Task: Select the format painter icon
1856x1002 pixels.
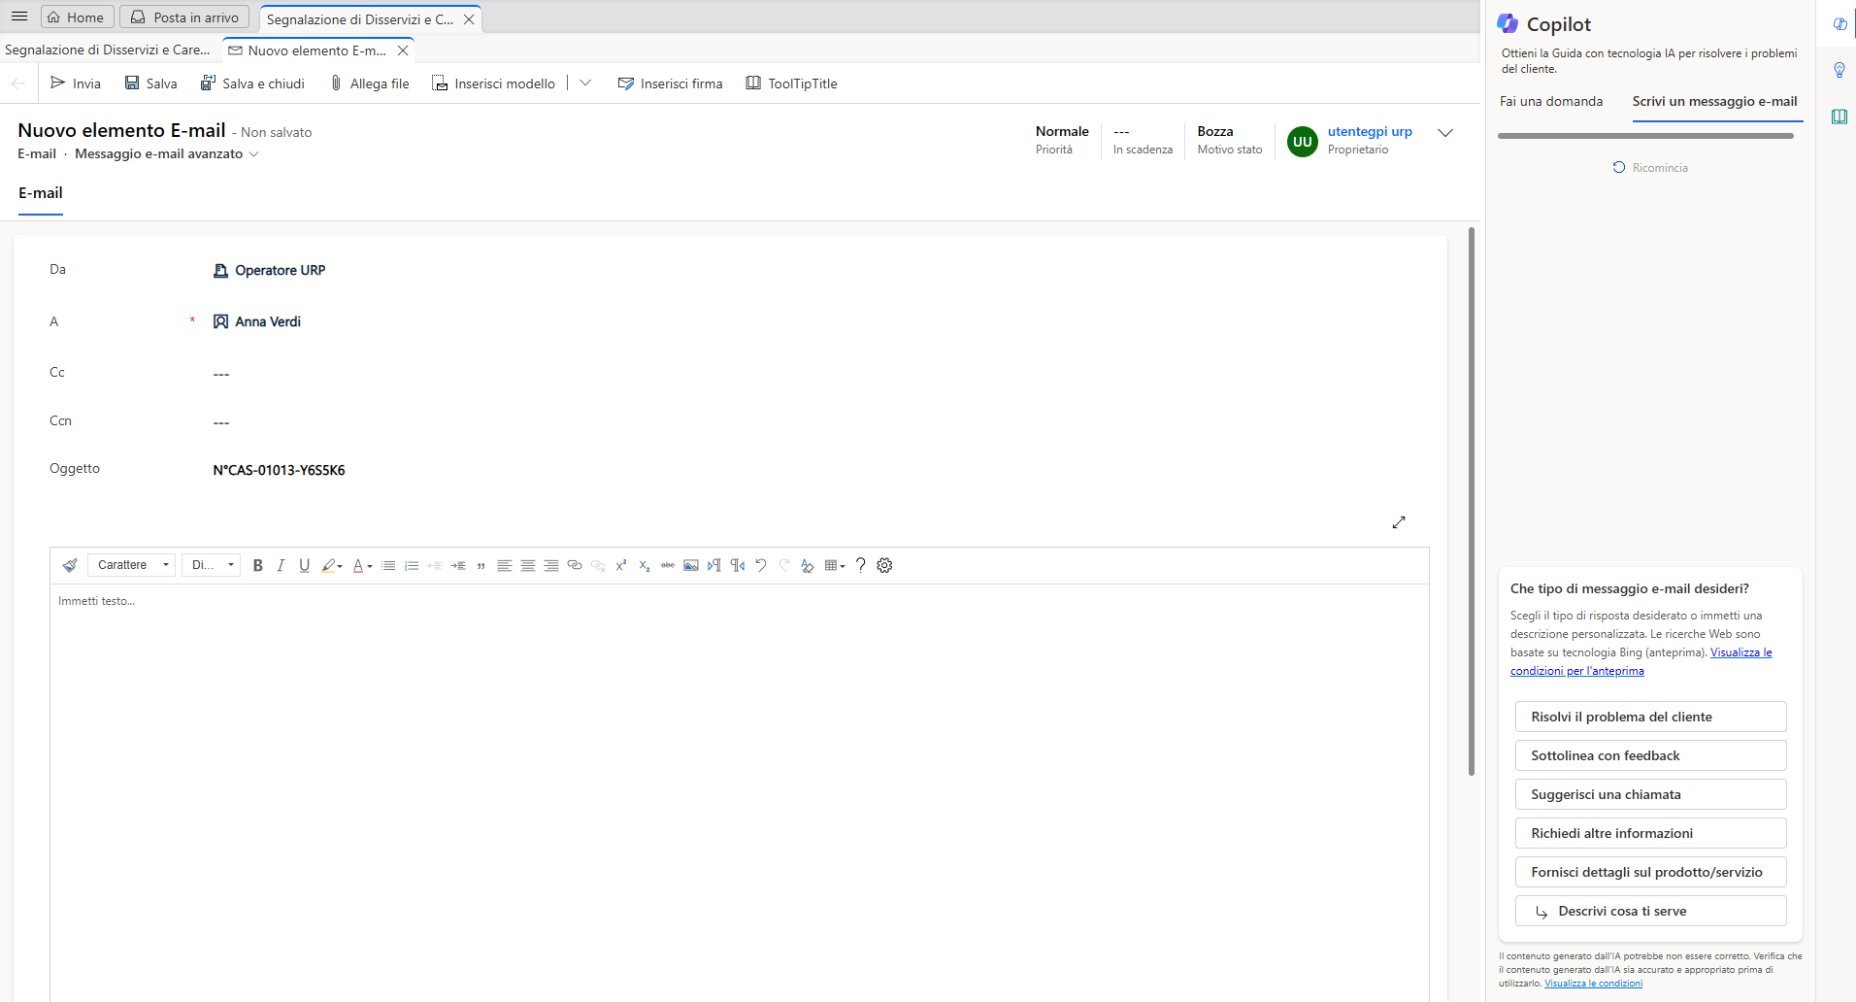Action: coord(69,565)
